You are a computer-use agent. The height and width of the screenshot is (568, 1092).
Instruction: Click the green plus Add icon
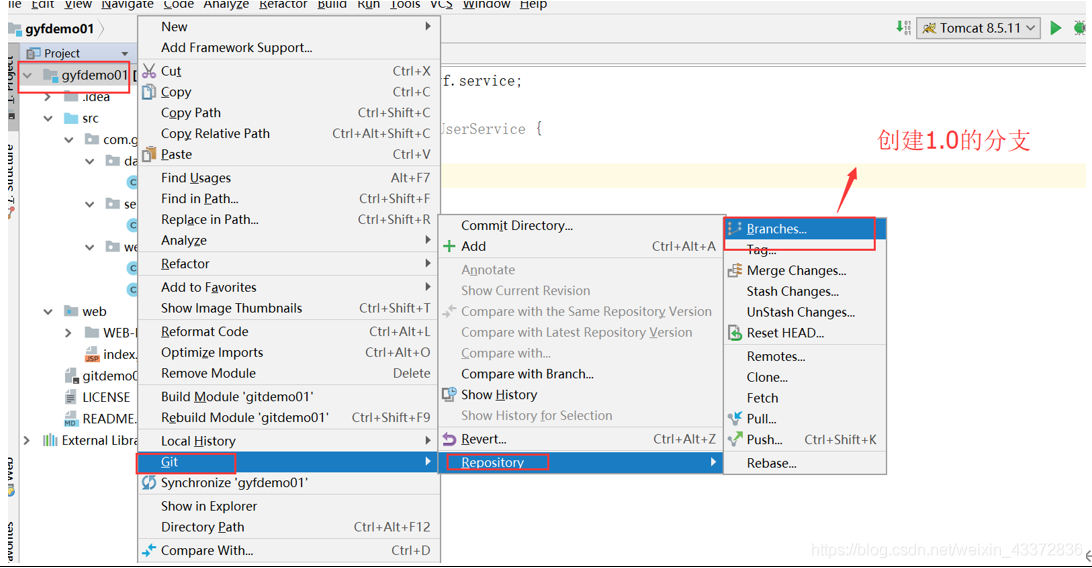tap(449, 246)
